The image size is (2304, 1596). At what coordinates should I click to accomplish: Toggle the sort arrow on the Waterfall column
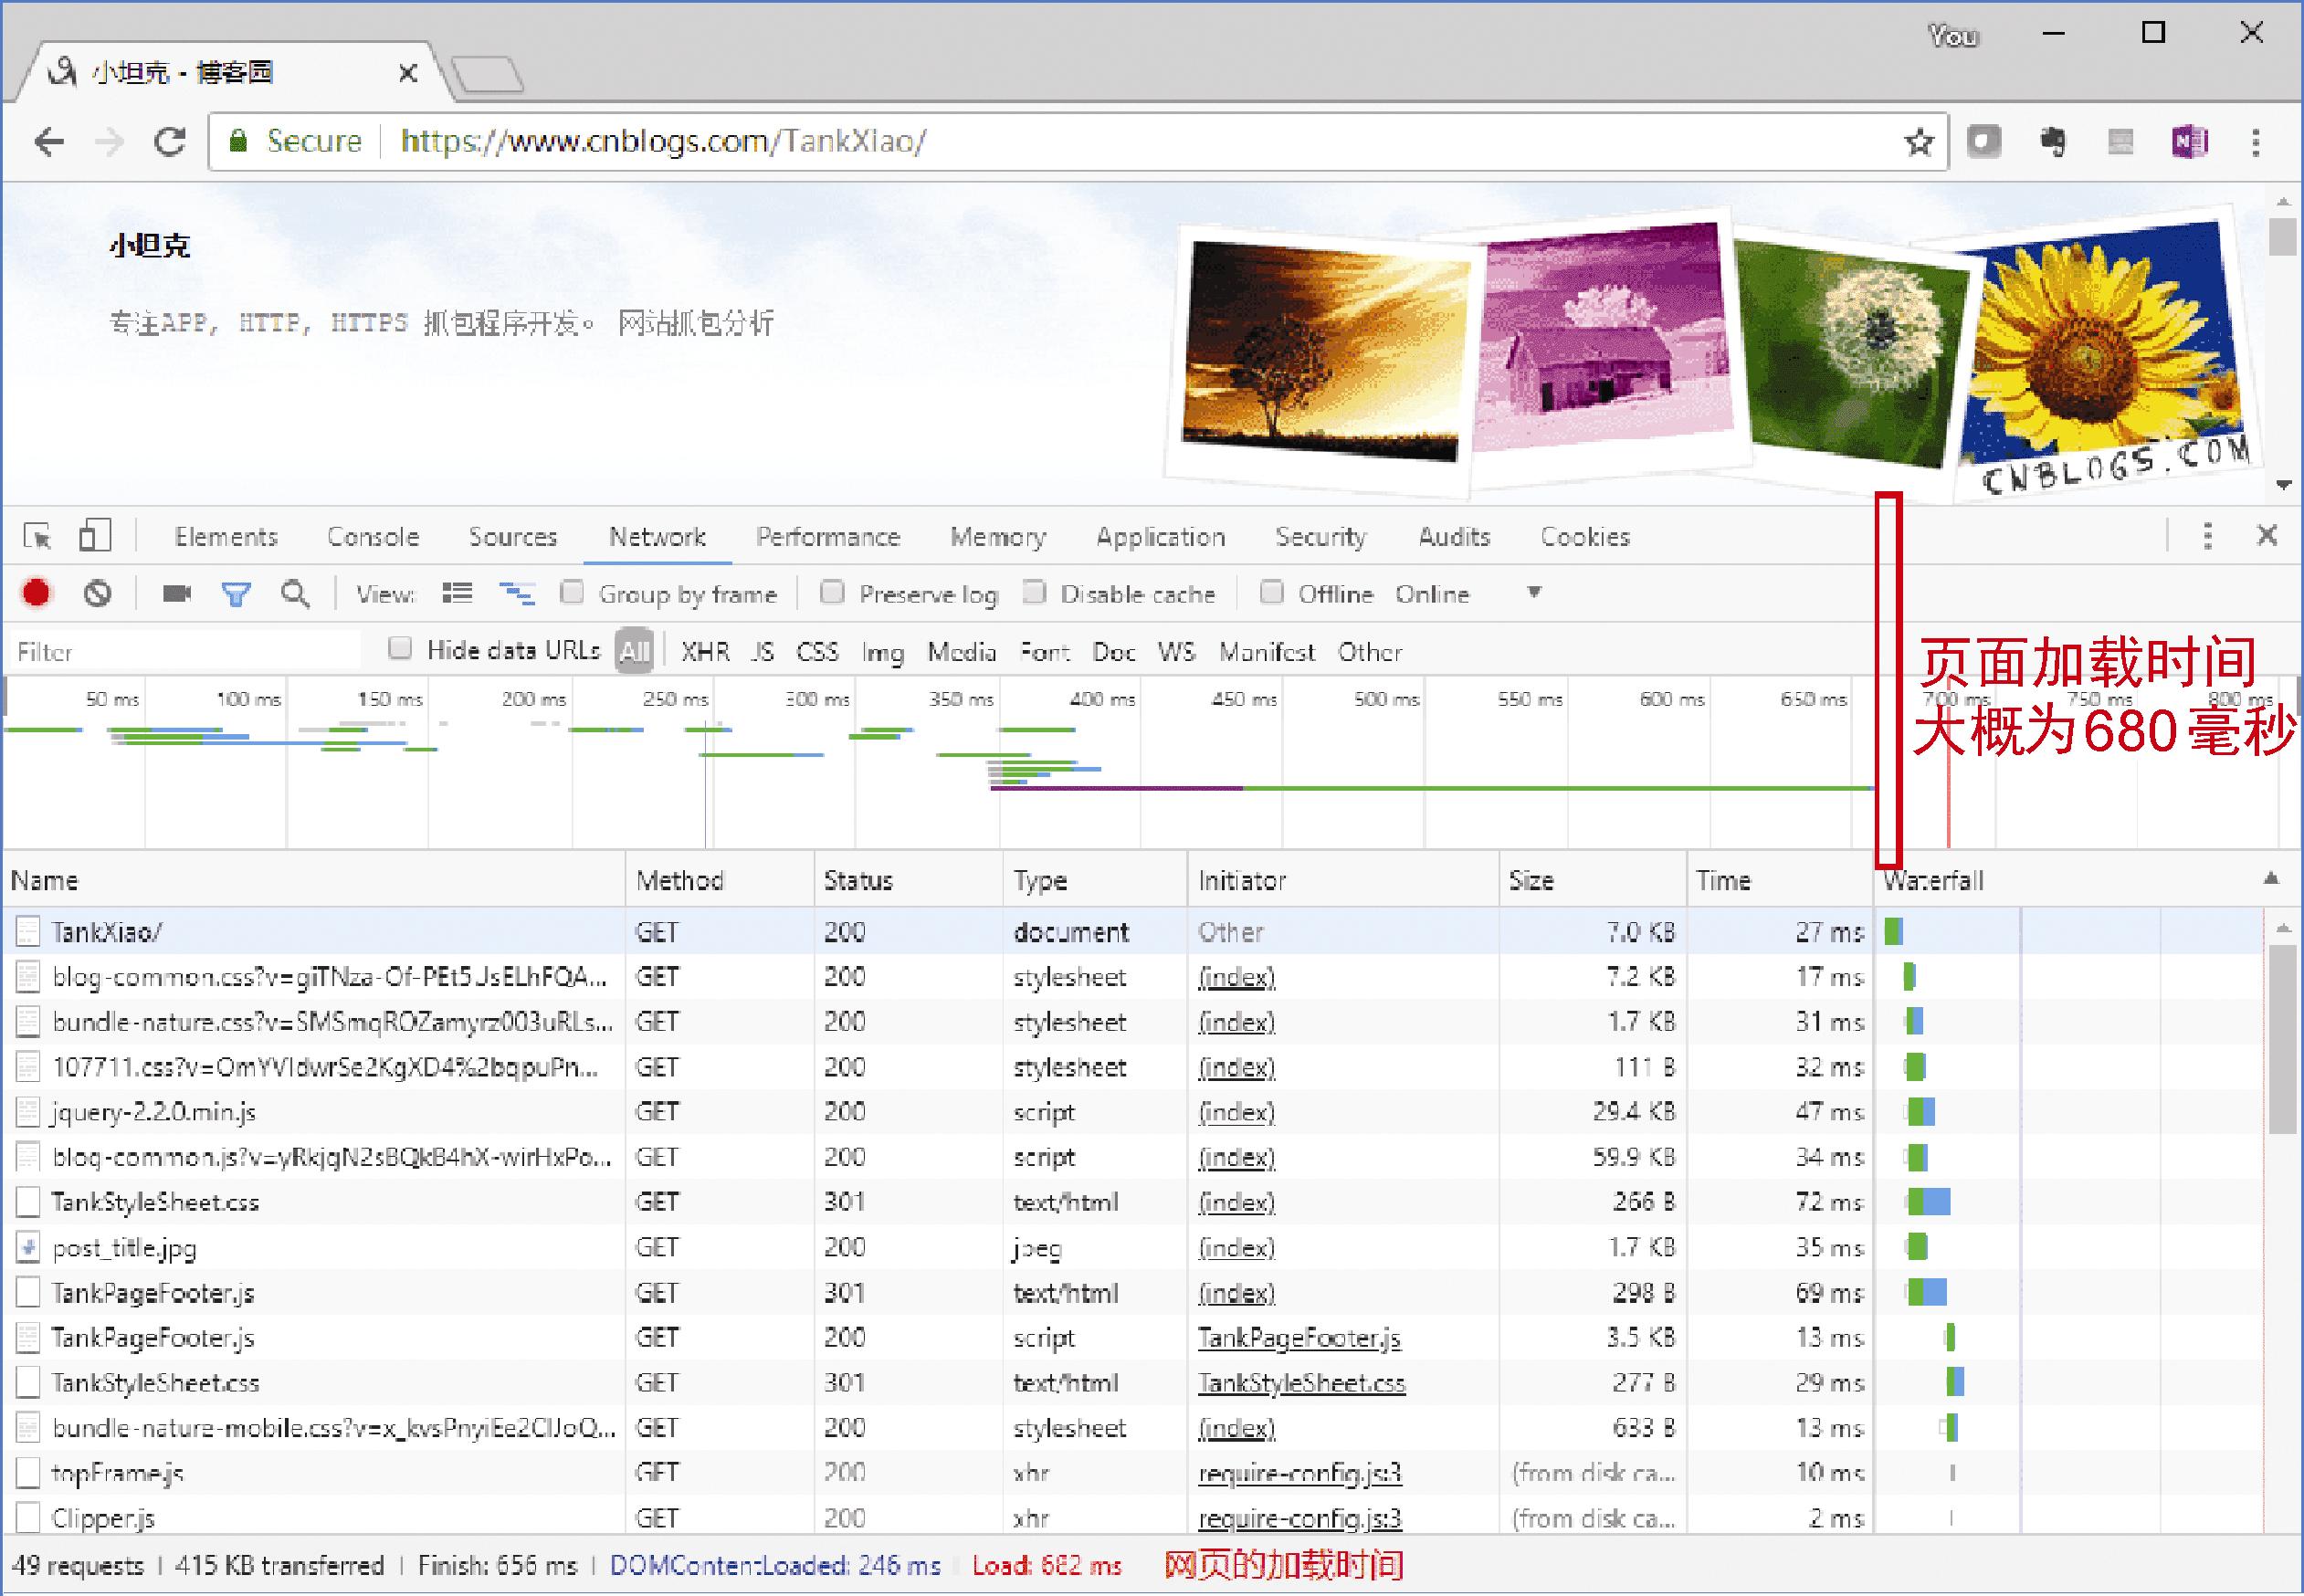coord(2272,881)
